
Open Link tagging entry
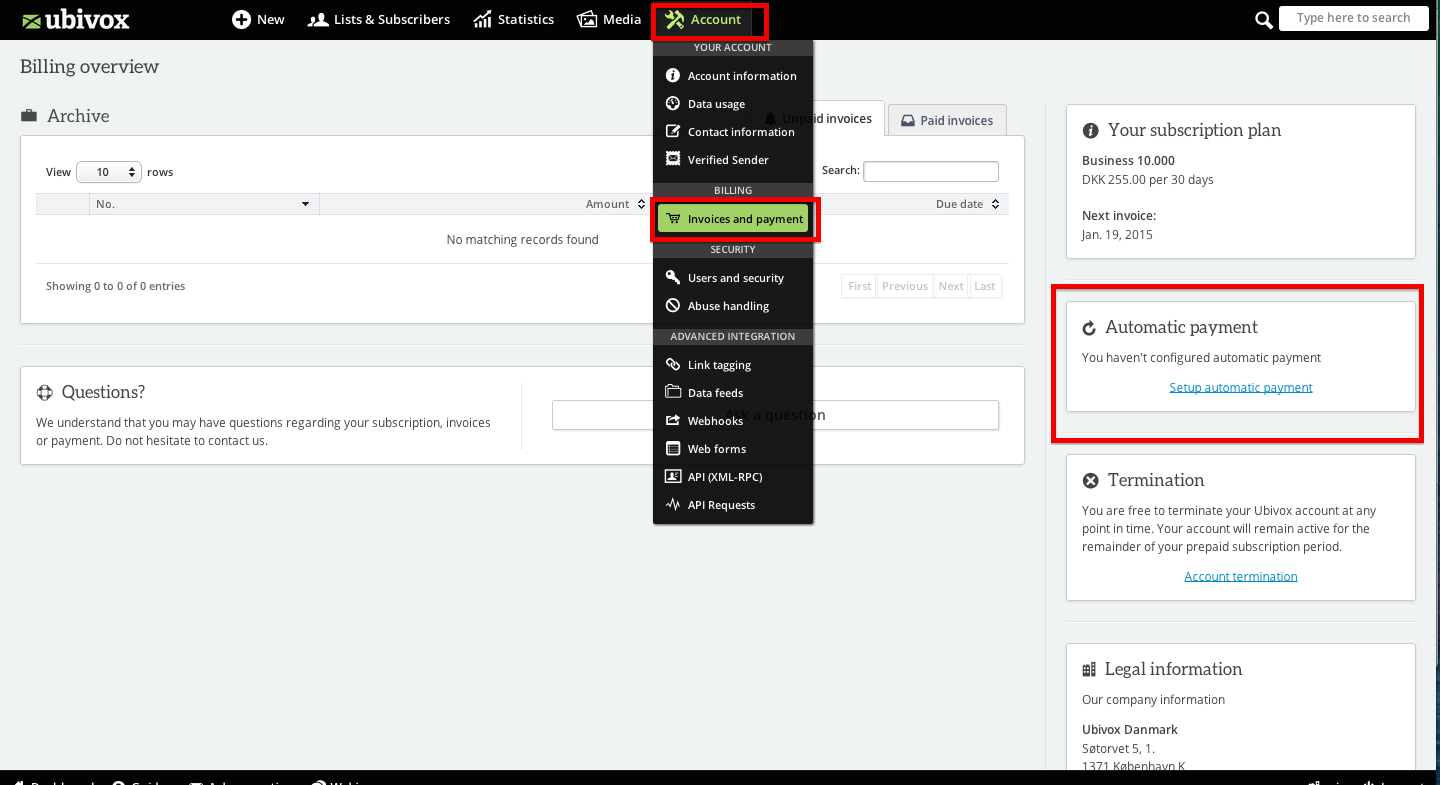point(733,365)
